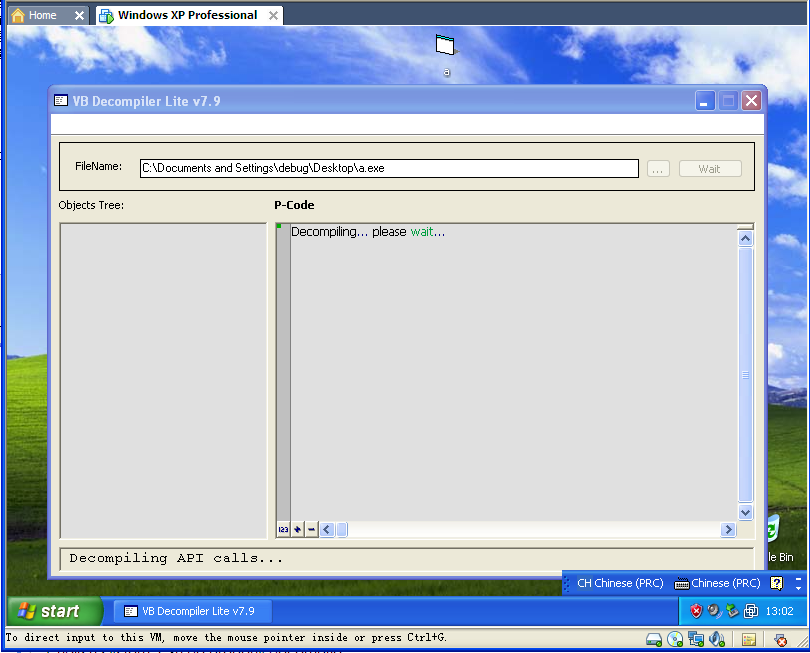
Task: Open the Windows start menu
Action: point(54,611)
